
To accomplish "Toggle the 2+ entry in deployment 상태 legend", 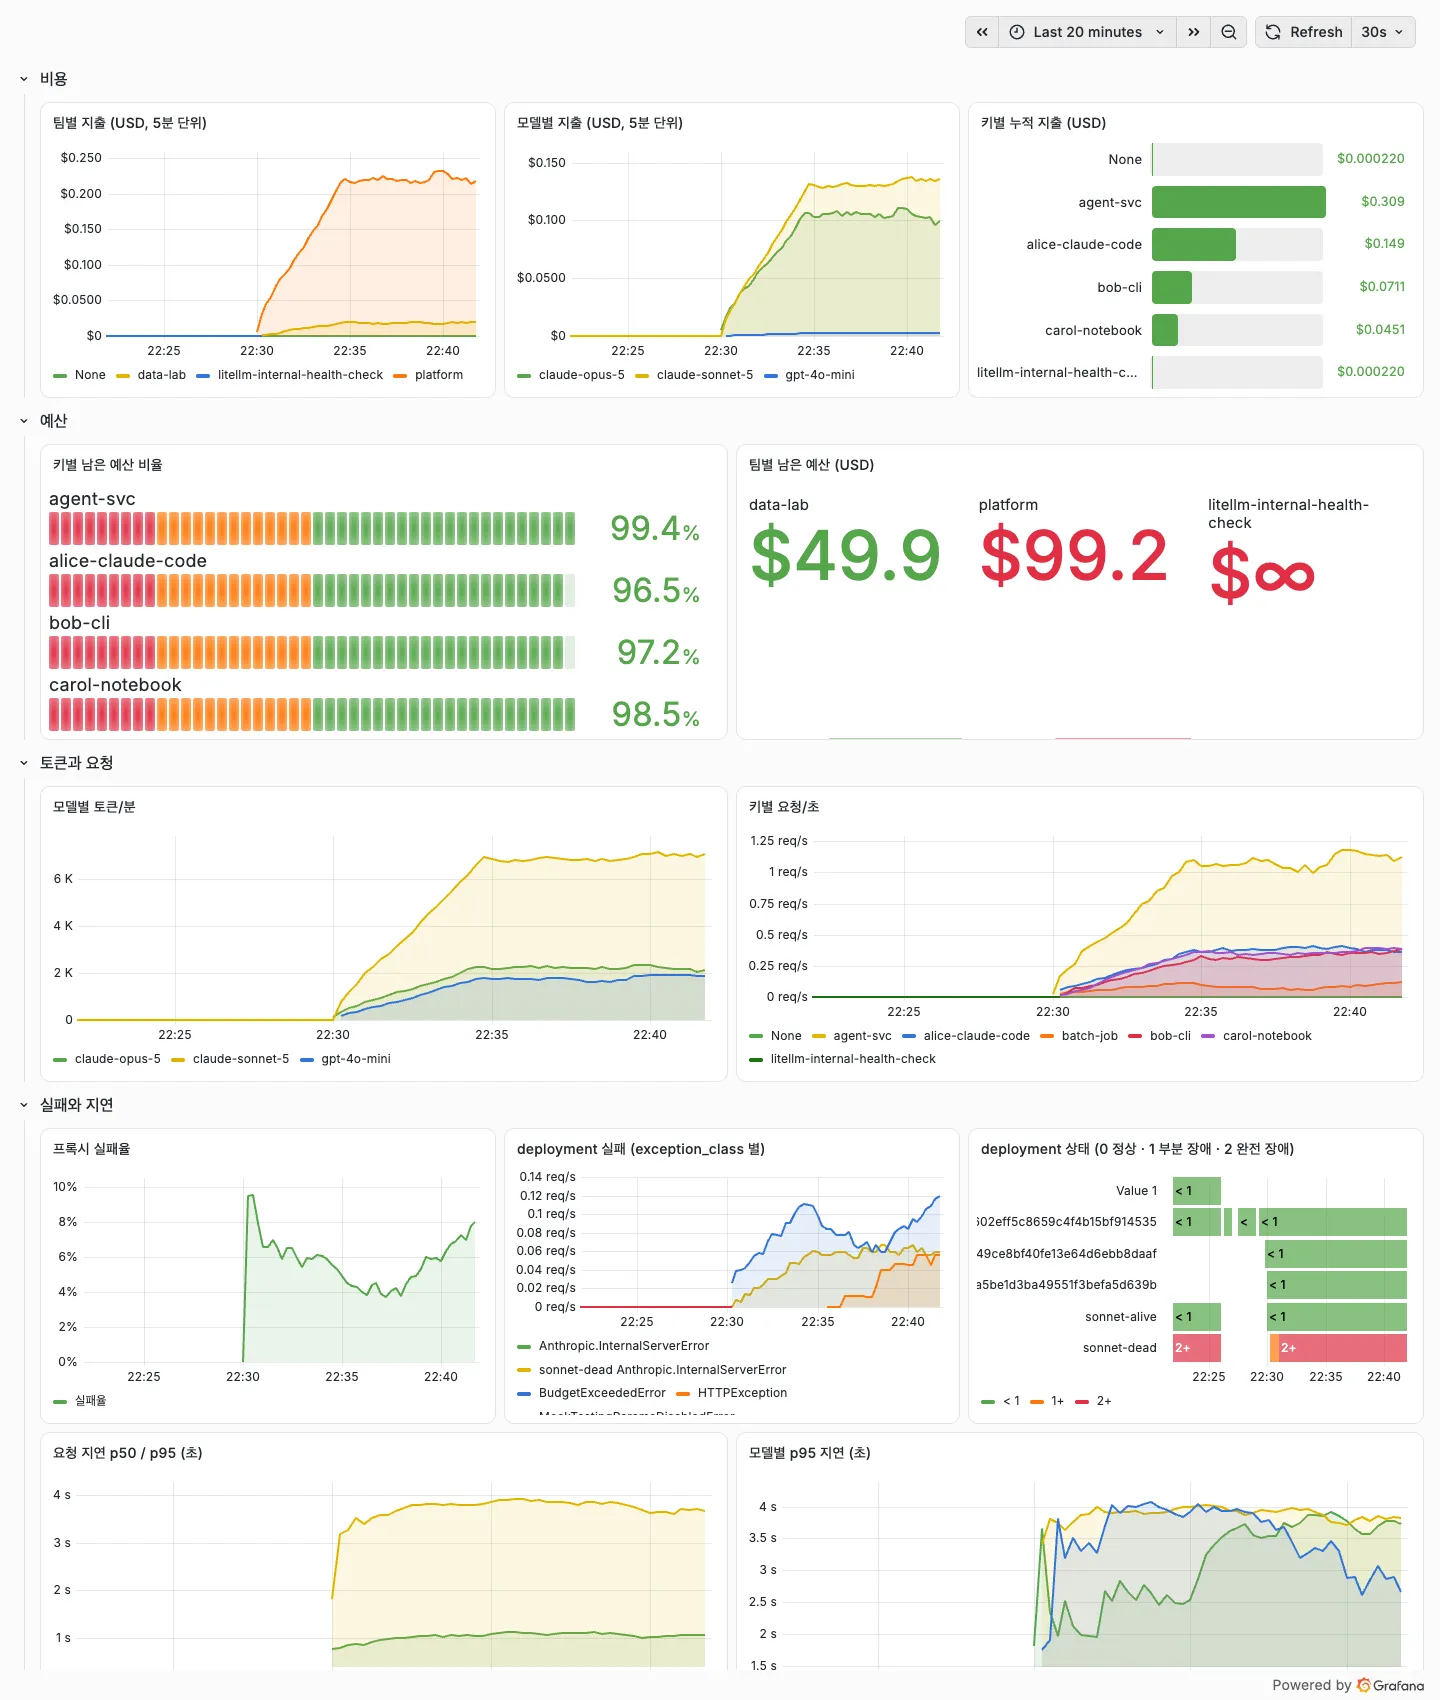I will click(1104, 1401).
